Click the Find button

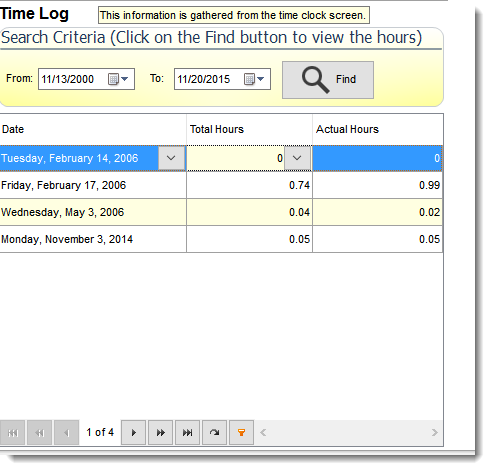pyautogui.click(x=328, y=80)
